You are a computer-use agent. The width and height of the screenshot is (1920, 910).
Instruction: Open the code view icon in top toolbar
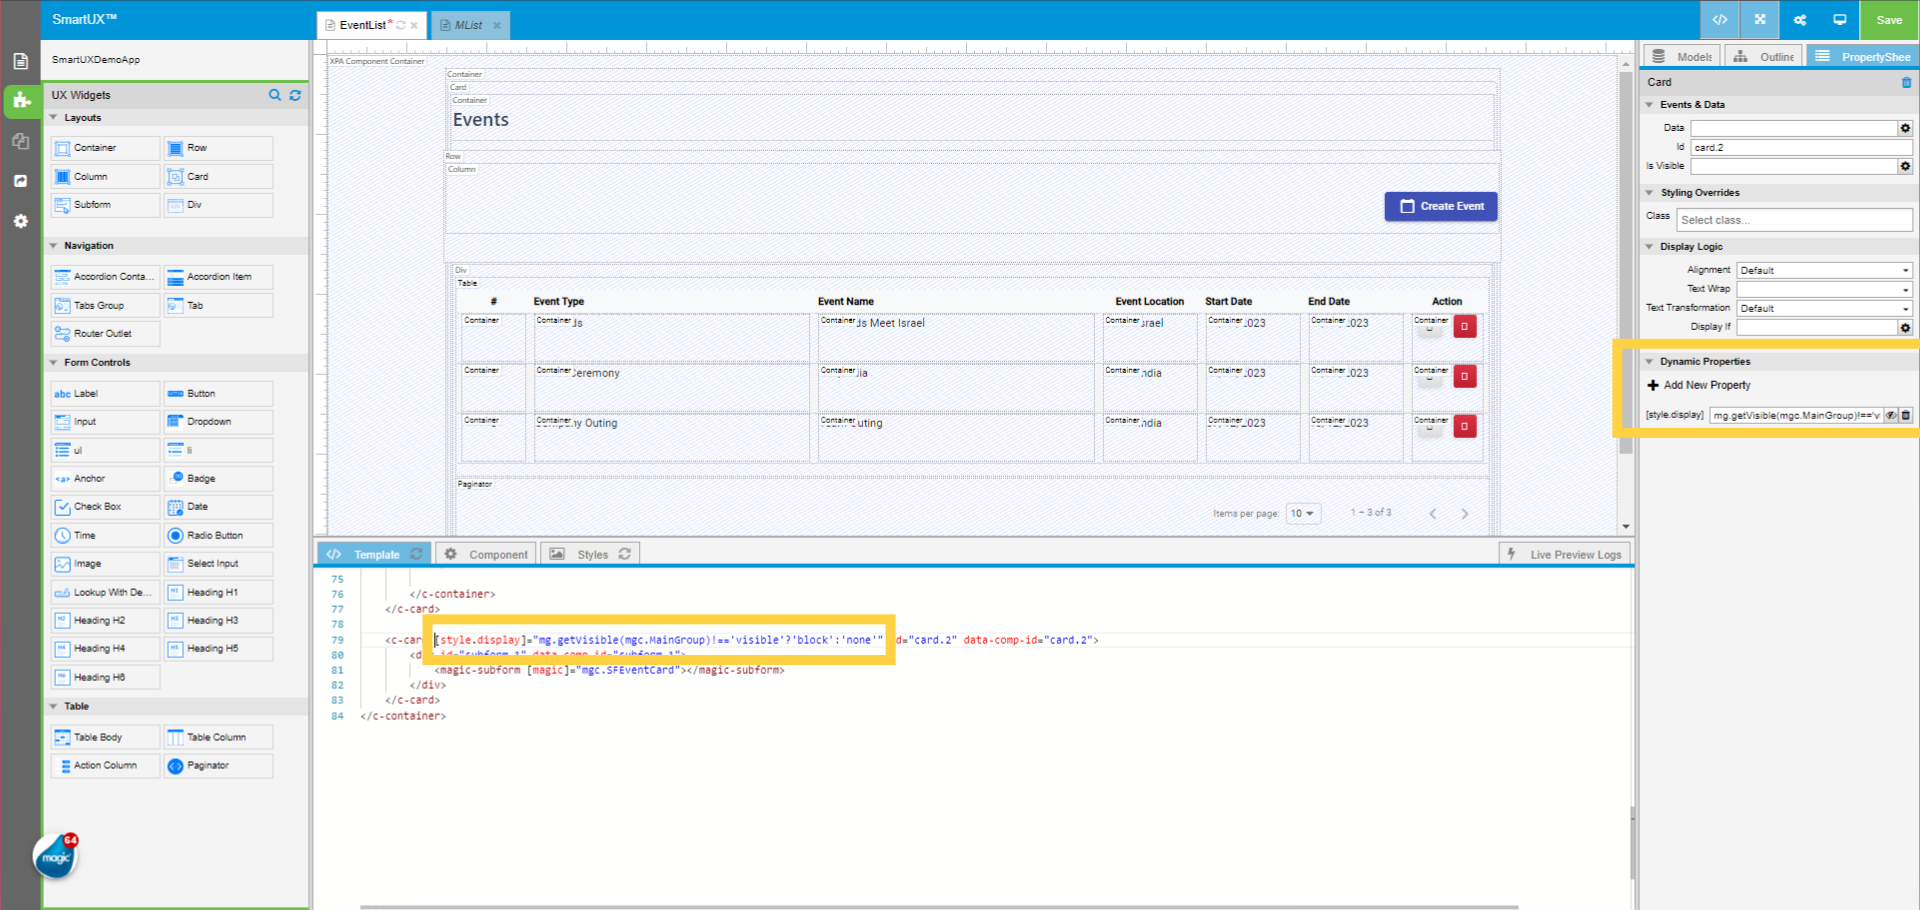pos(1719,19)
